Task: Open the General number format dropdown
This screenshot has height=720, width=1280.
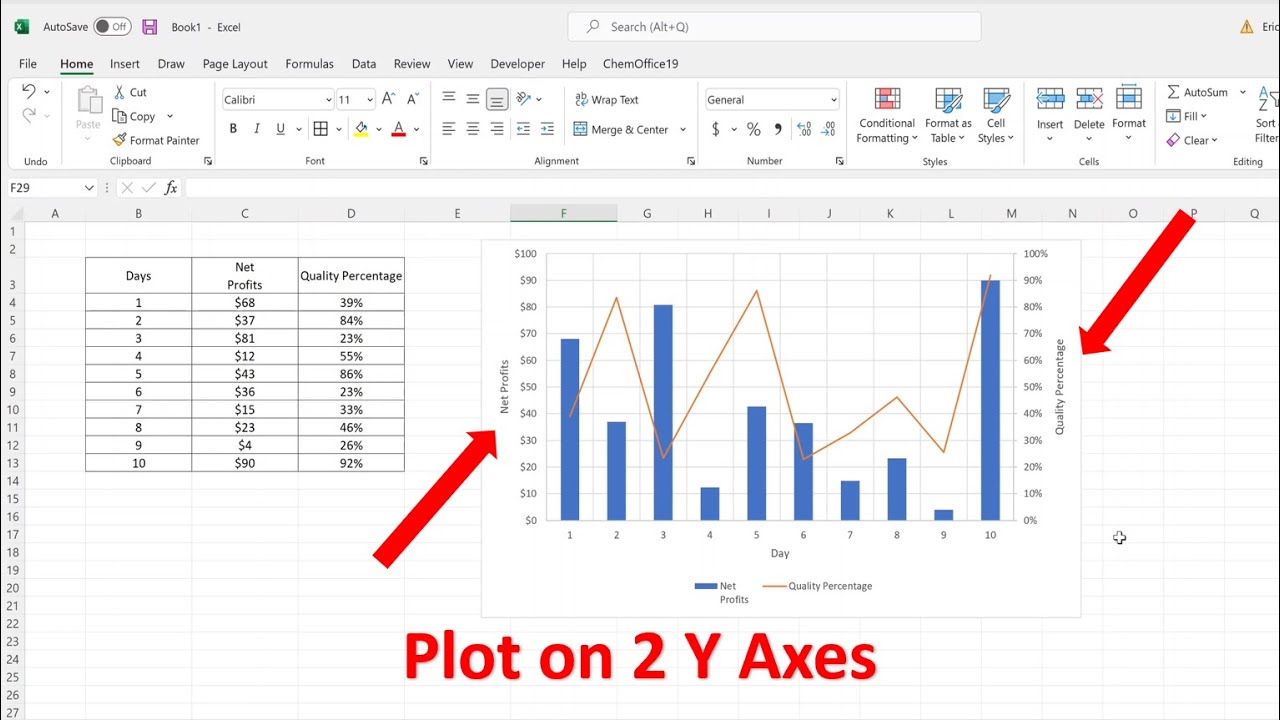Action: pos(834,99)
